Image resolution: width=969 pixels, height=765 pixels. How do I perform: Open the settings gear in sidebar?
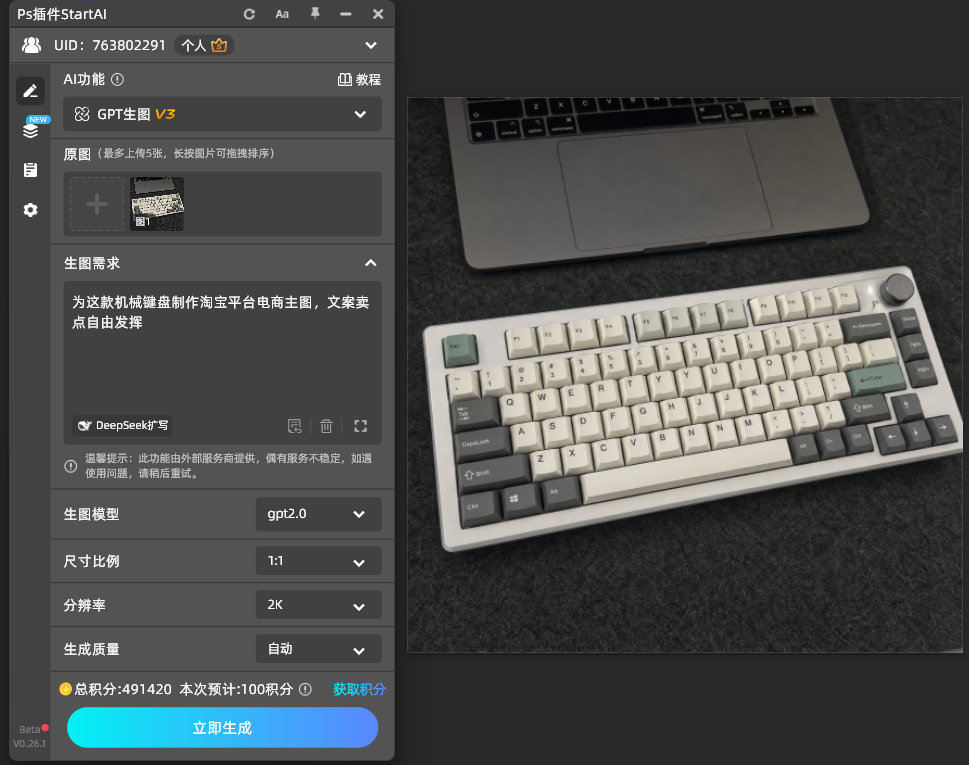tap(30, 210)
